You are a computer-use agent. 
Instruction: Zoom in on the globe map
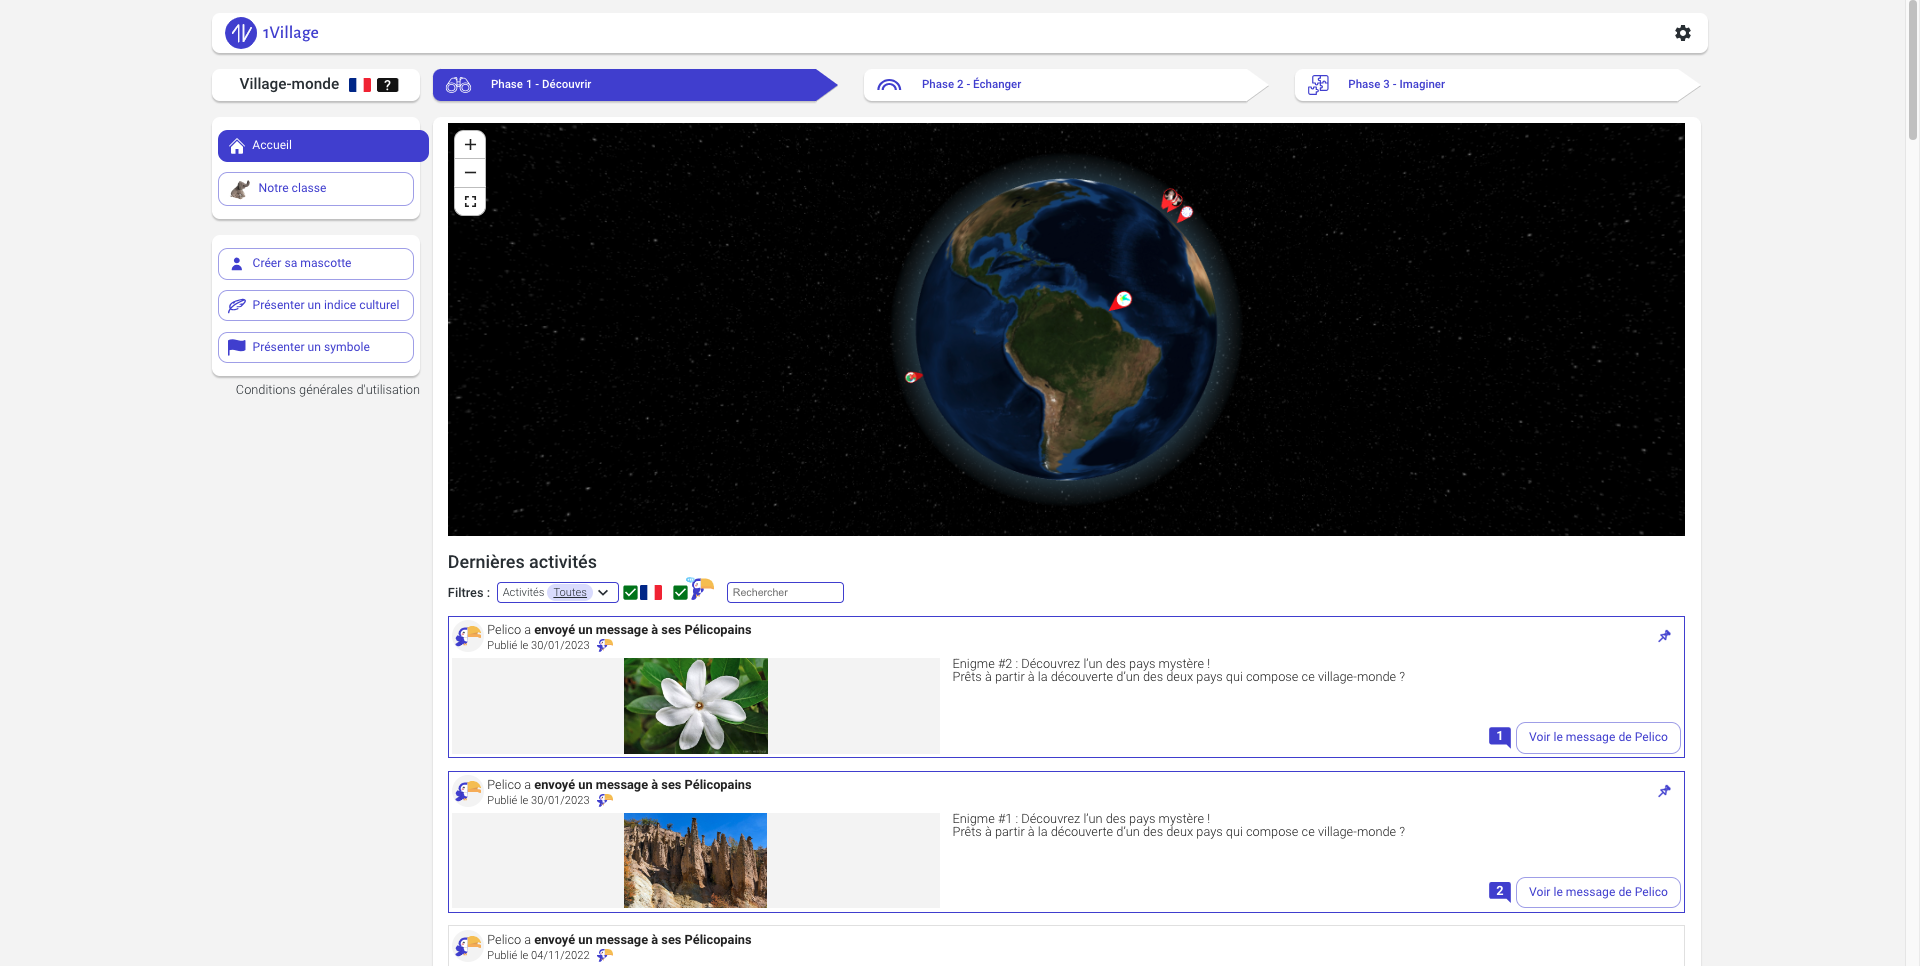[x=470, y=145]
